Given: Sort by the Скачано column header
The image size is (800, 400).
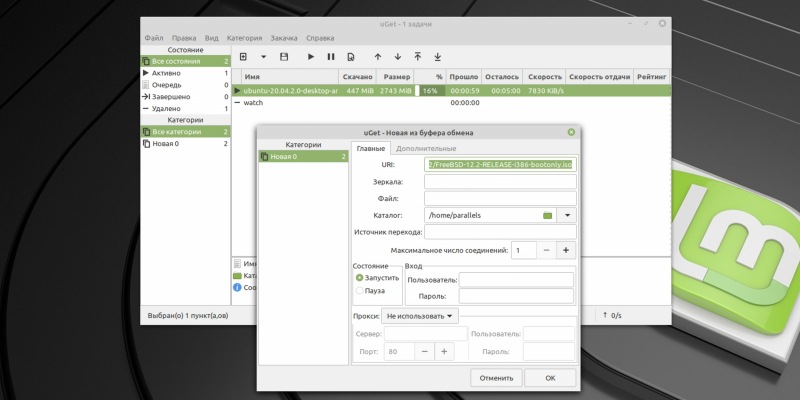Looking at the screenshot, I should point(357,77).
